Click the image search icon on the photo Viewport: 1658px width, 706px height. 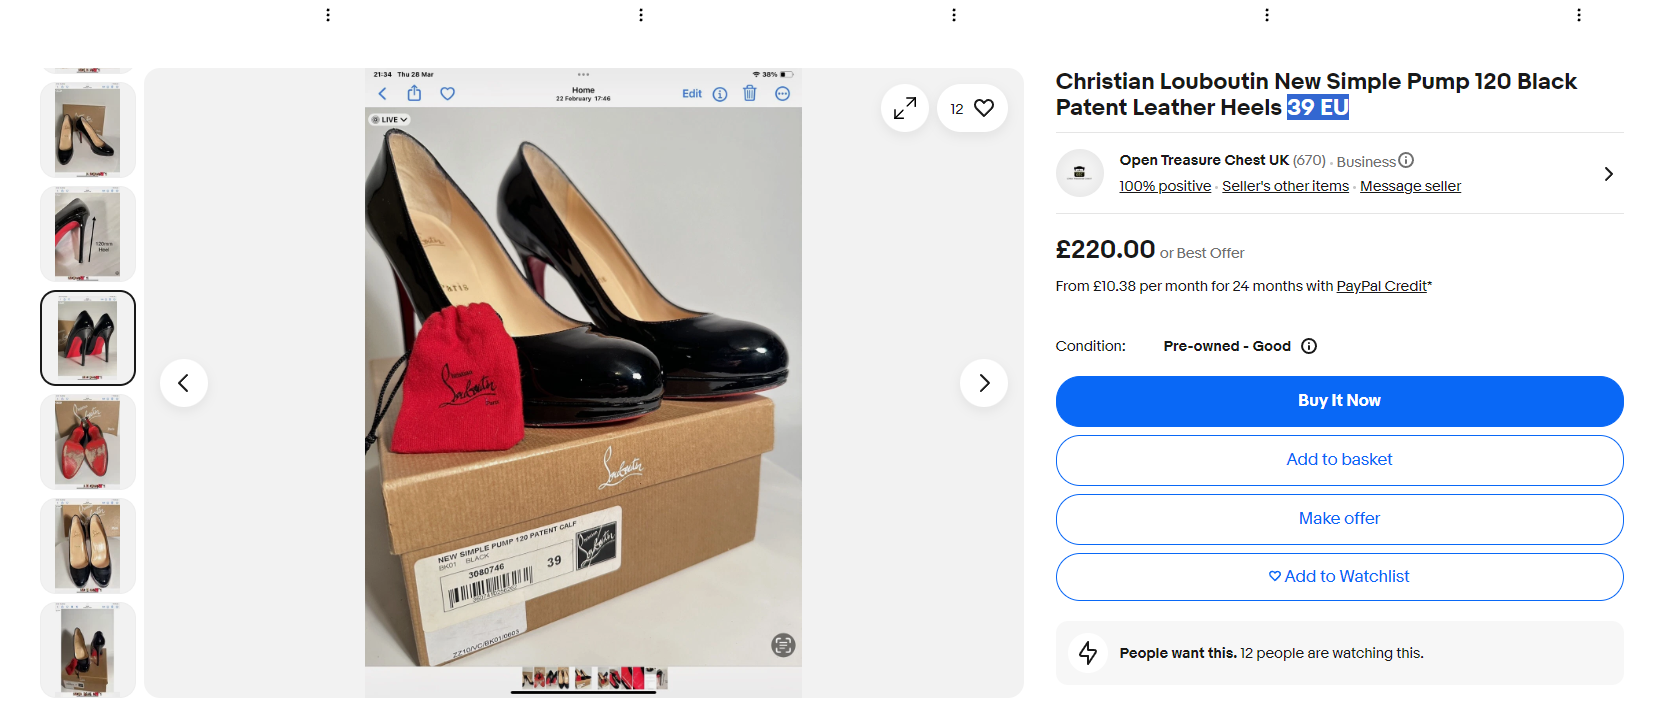(x=783, y=645)
